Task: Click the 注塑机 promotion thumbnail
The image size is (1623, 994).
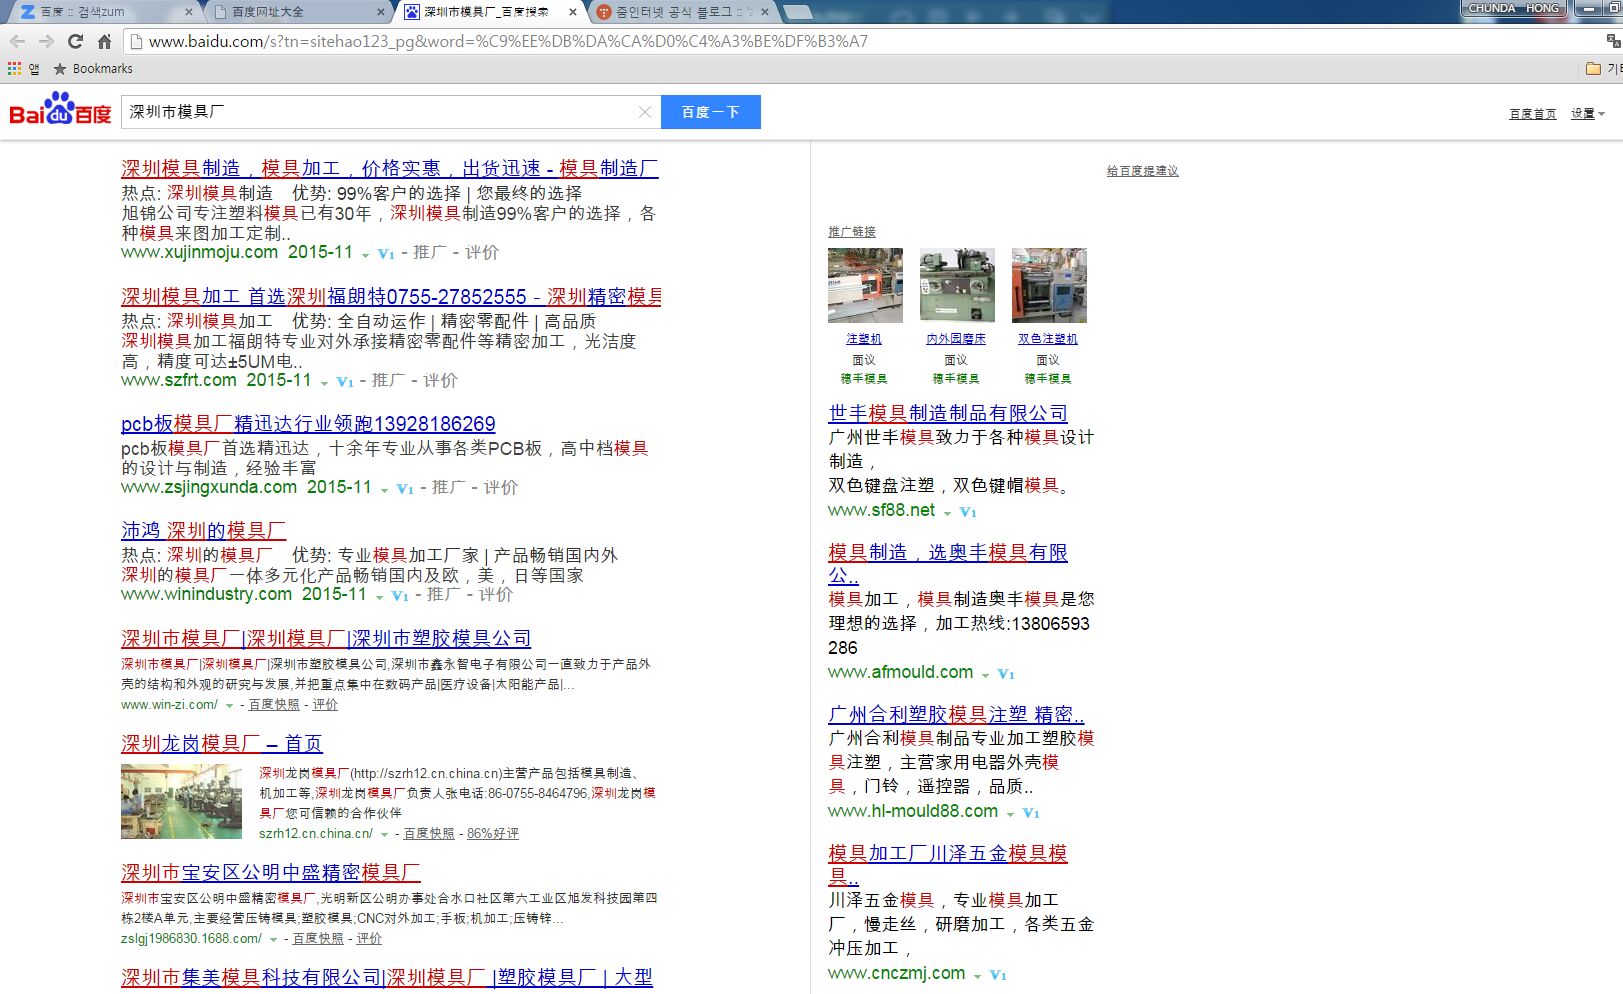Action: [864, 285]
